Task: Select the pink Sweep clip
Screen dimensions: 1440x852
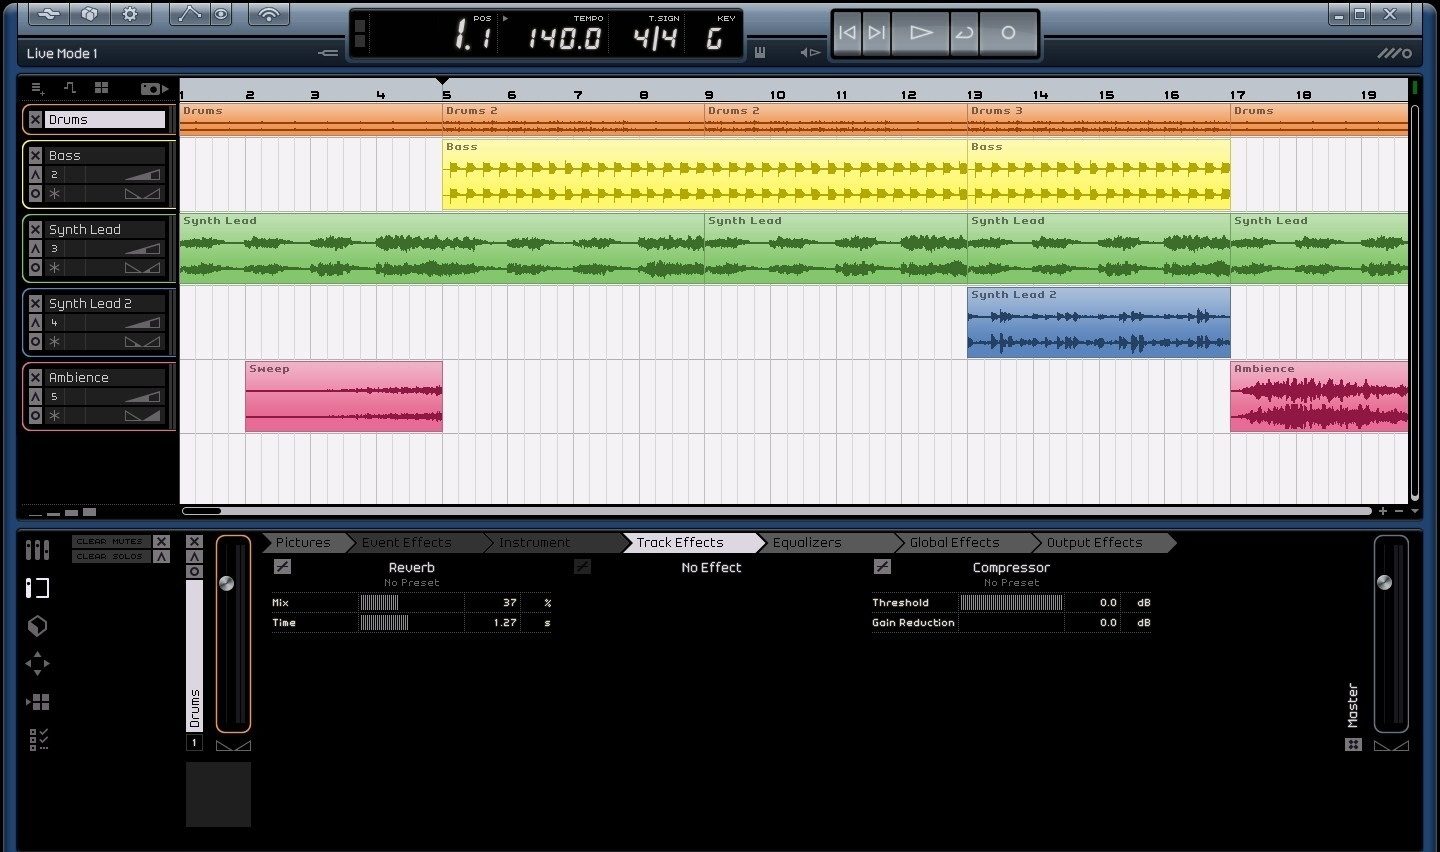Action: pyautogui.click(x=344, y=396)
